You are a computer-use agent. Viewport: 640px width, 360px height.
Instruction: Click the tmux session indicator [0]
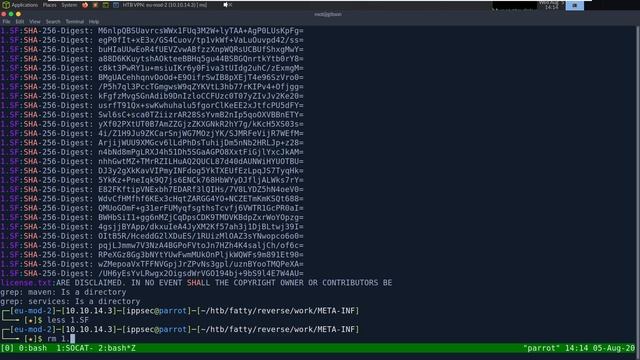[7, 348]
